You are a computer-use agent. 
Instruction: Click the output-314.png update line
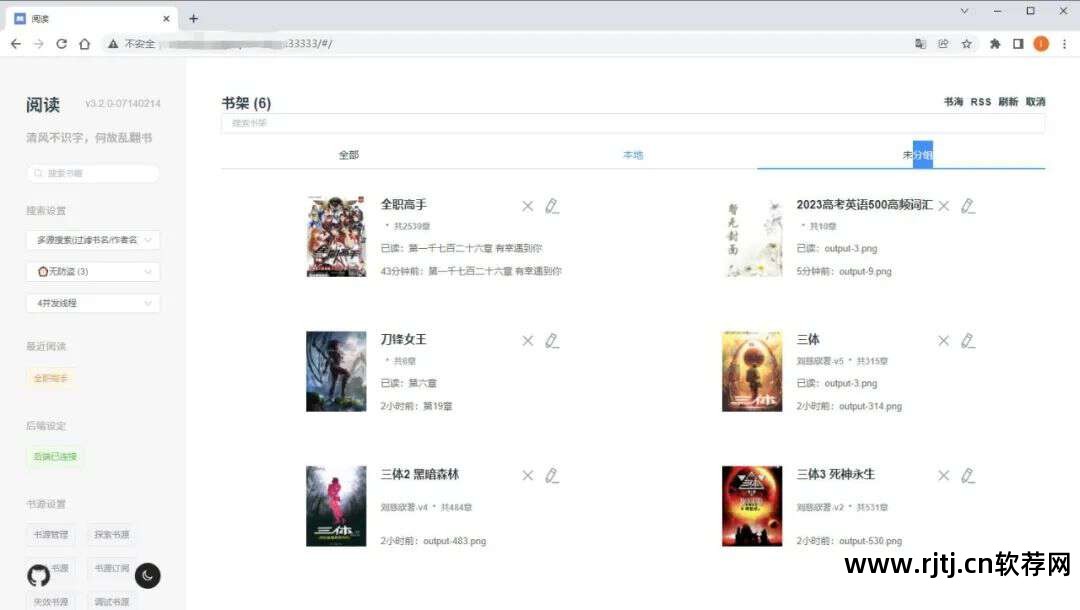[x=849, y=406]
